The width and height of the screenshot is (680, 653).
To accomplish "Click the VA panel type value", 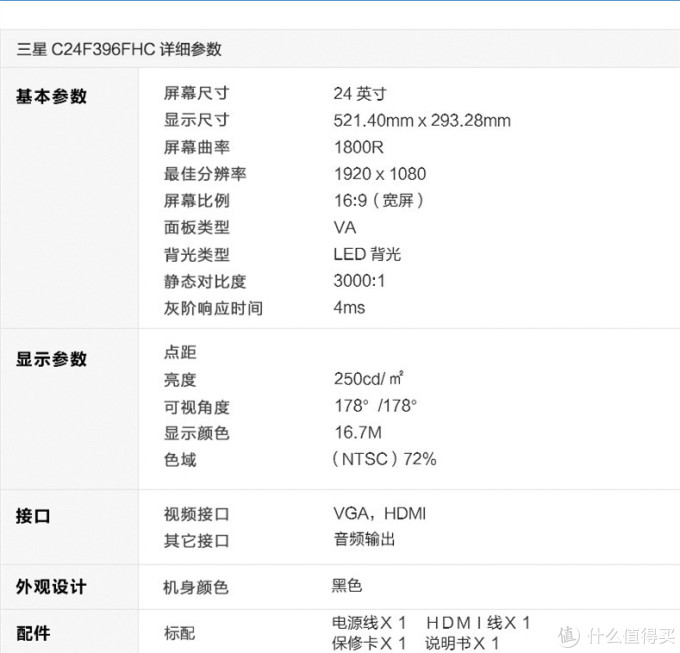I will pyautogui.click(x=345, y=228).
